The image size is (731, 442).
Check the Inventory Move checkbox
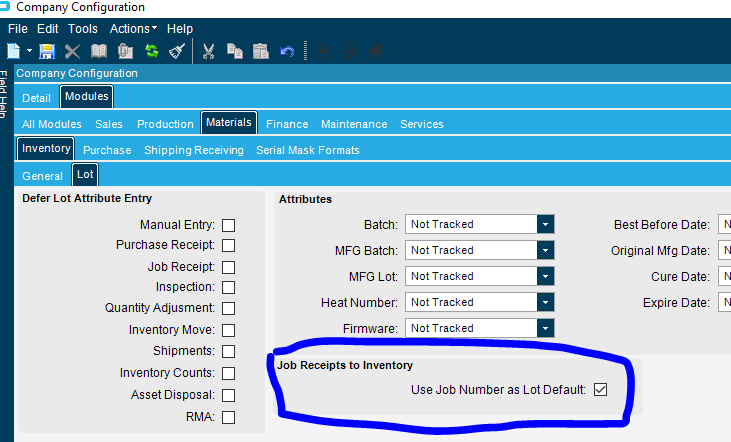pyautogui.click(x=228, y=330)
